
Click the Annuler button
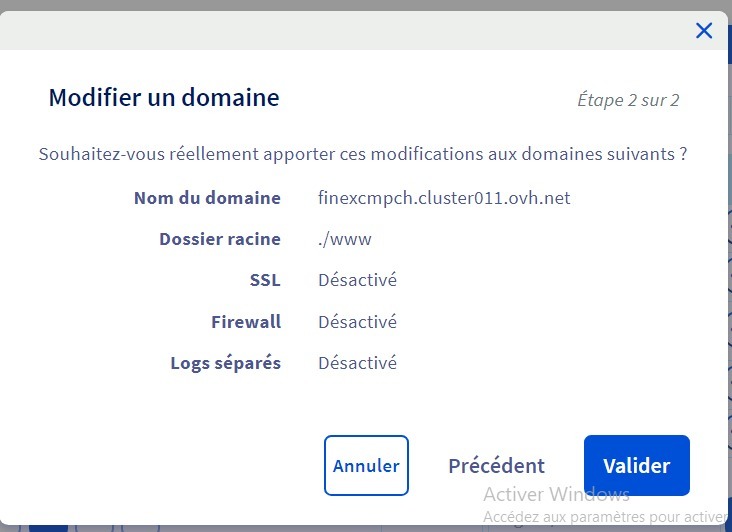(x=366, y=465)
